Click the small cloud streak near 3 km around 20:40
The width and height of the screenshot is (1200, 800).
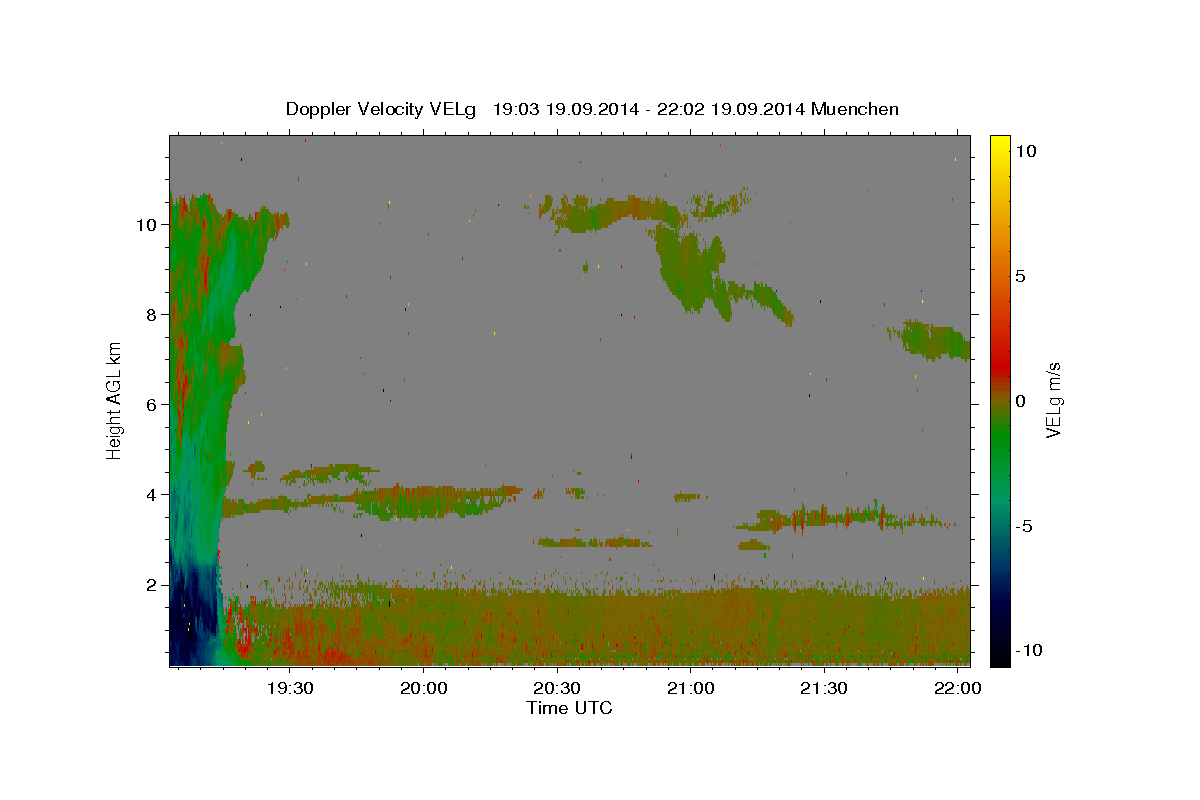coord(594,542)
